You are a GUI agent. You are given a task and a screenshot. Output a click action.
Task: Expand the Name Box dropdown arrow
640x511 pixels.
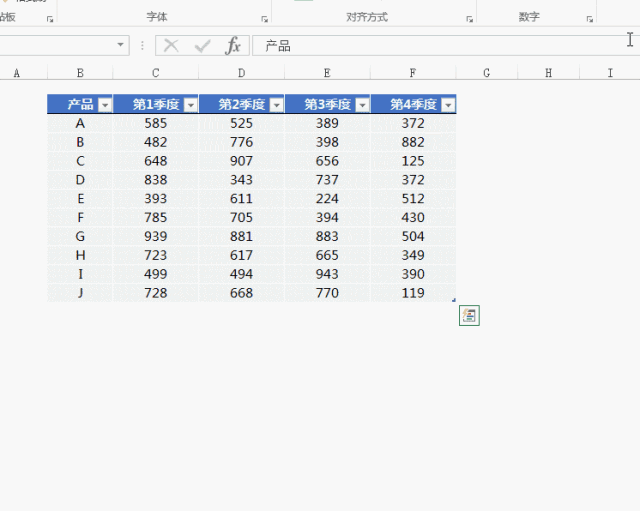point(120,44)
